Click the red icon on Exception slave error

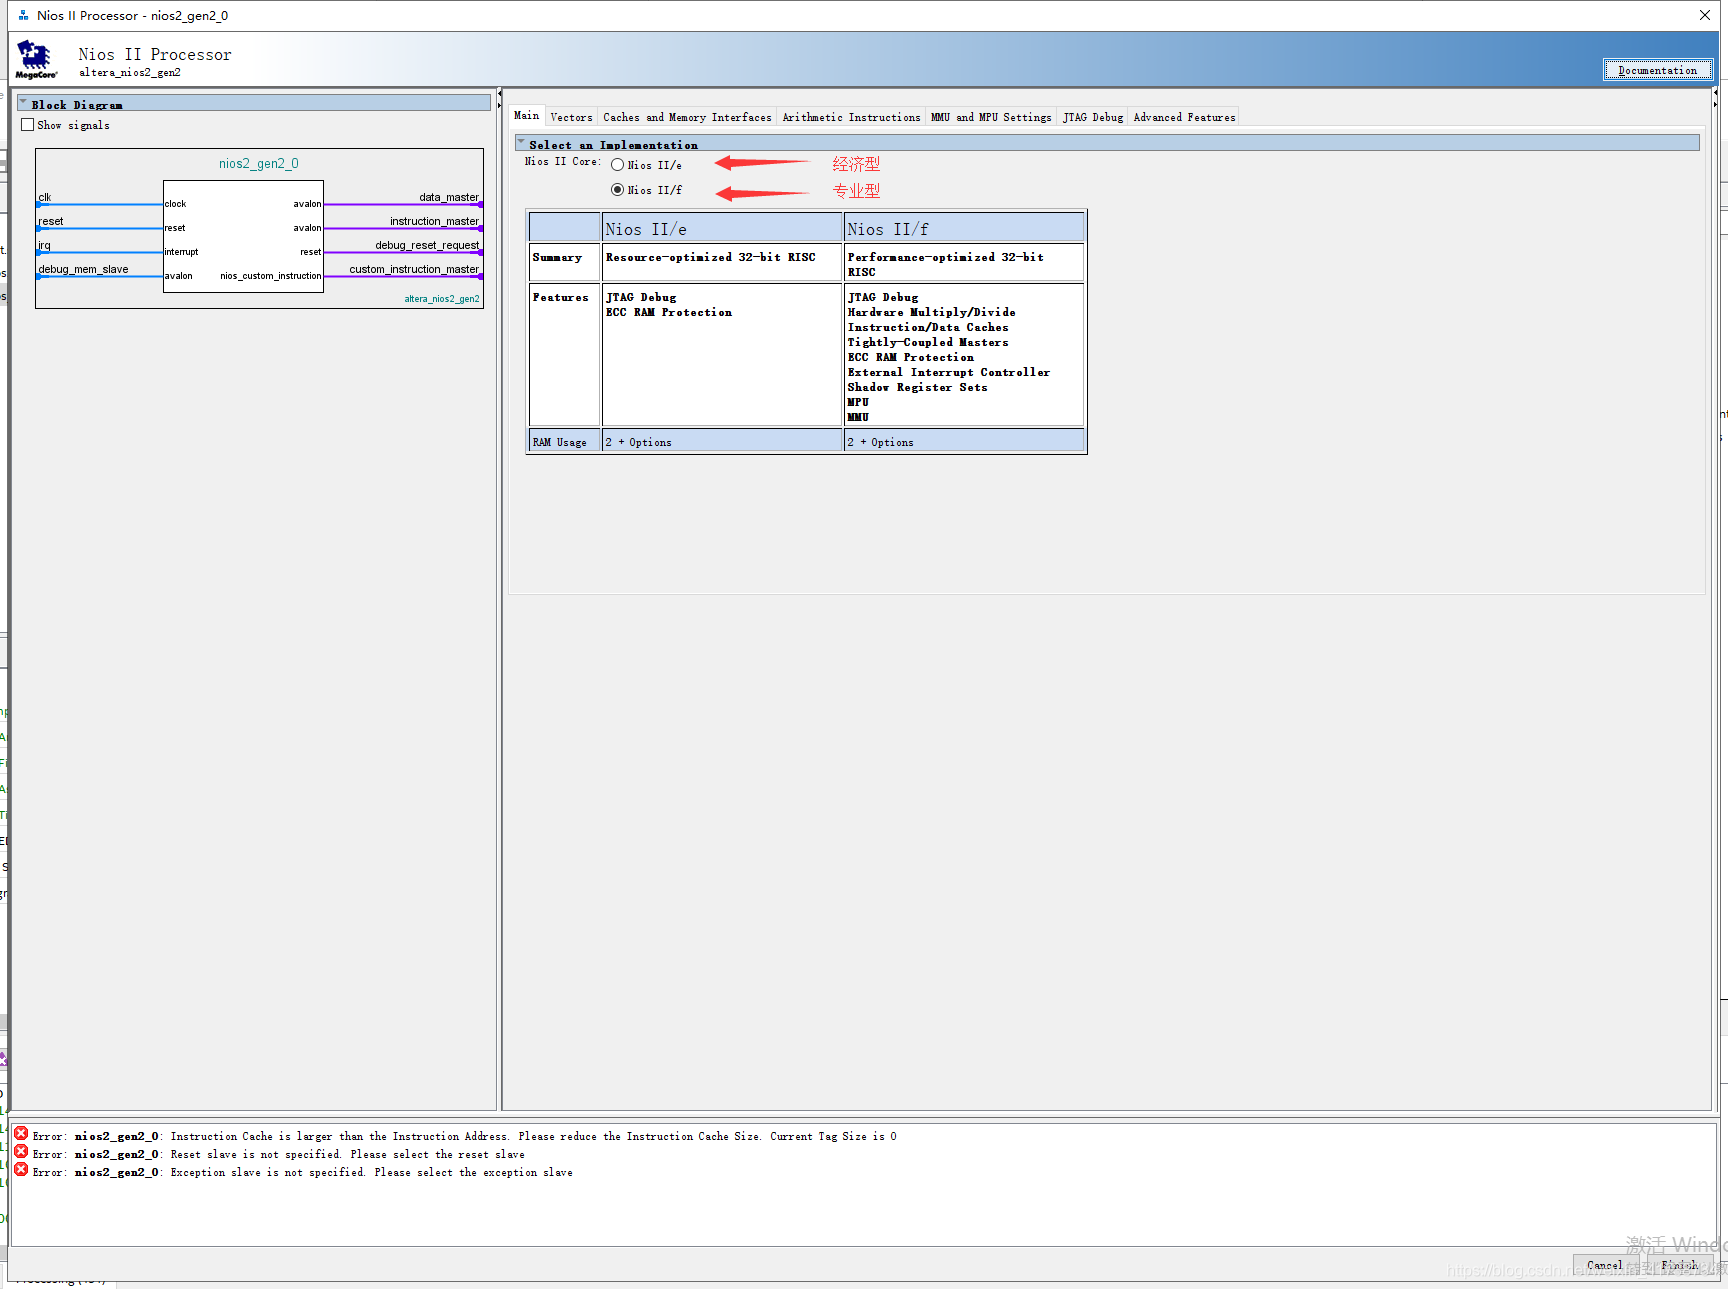coord(21,1170)
